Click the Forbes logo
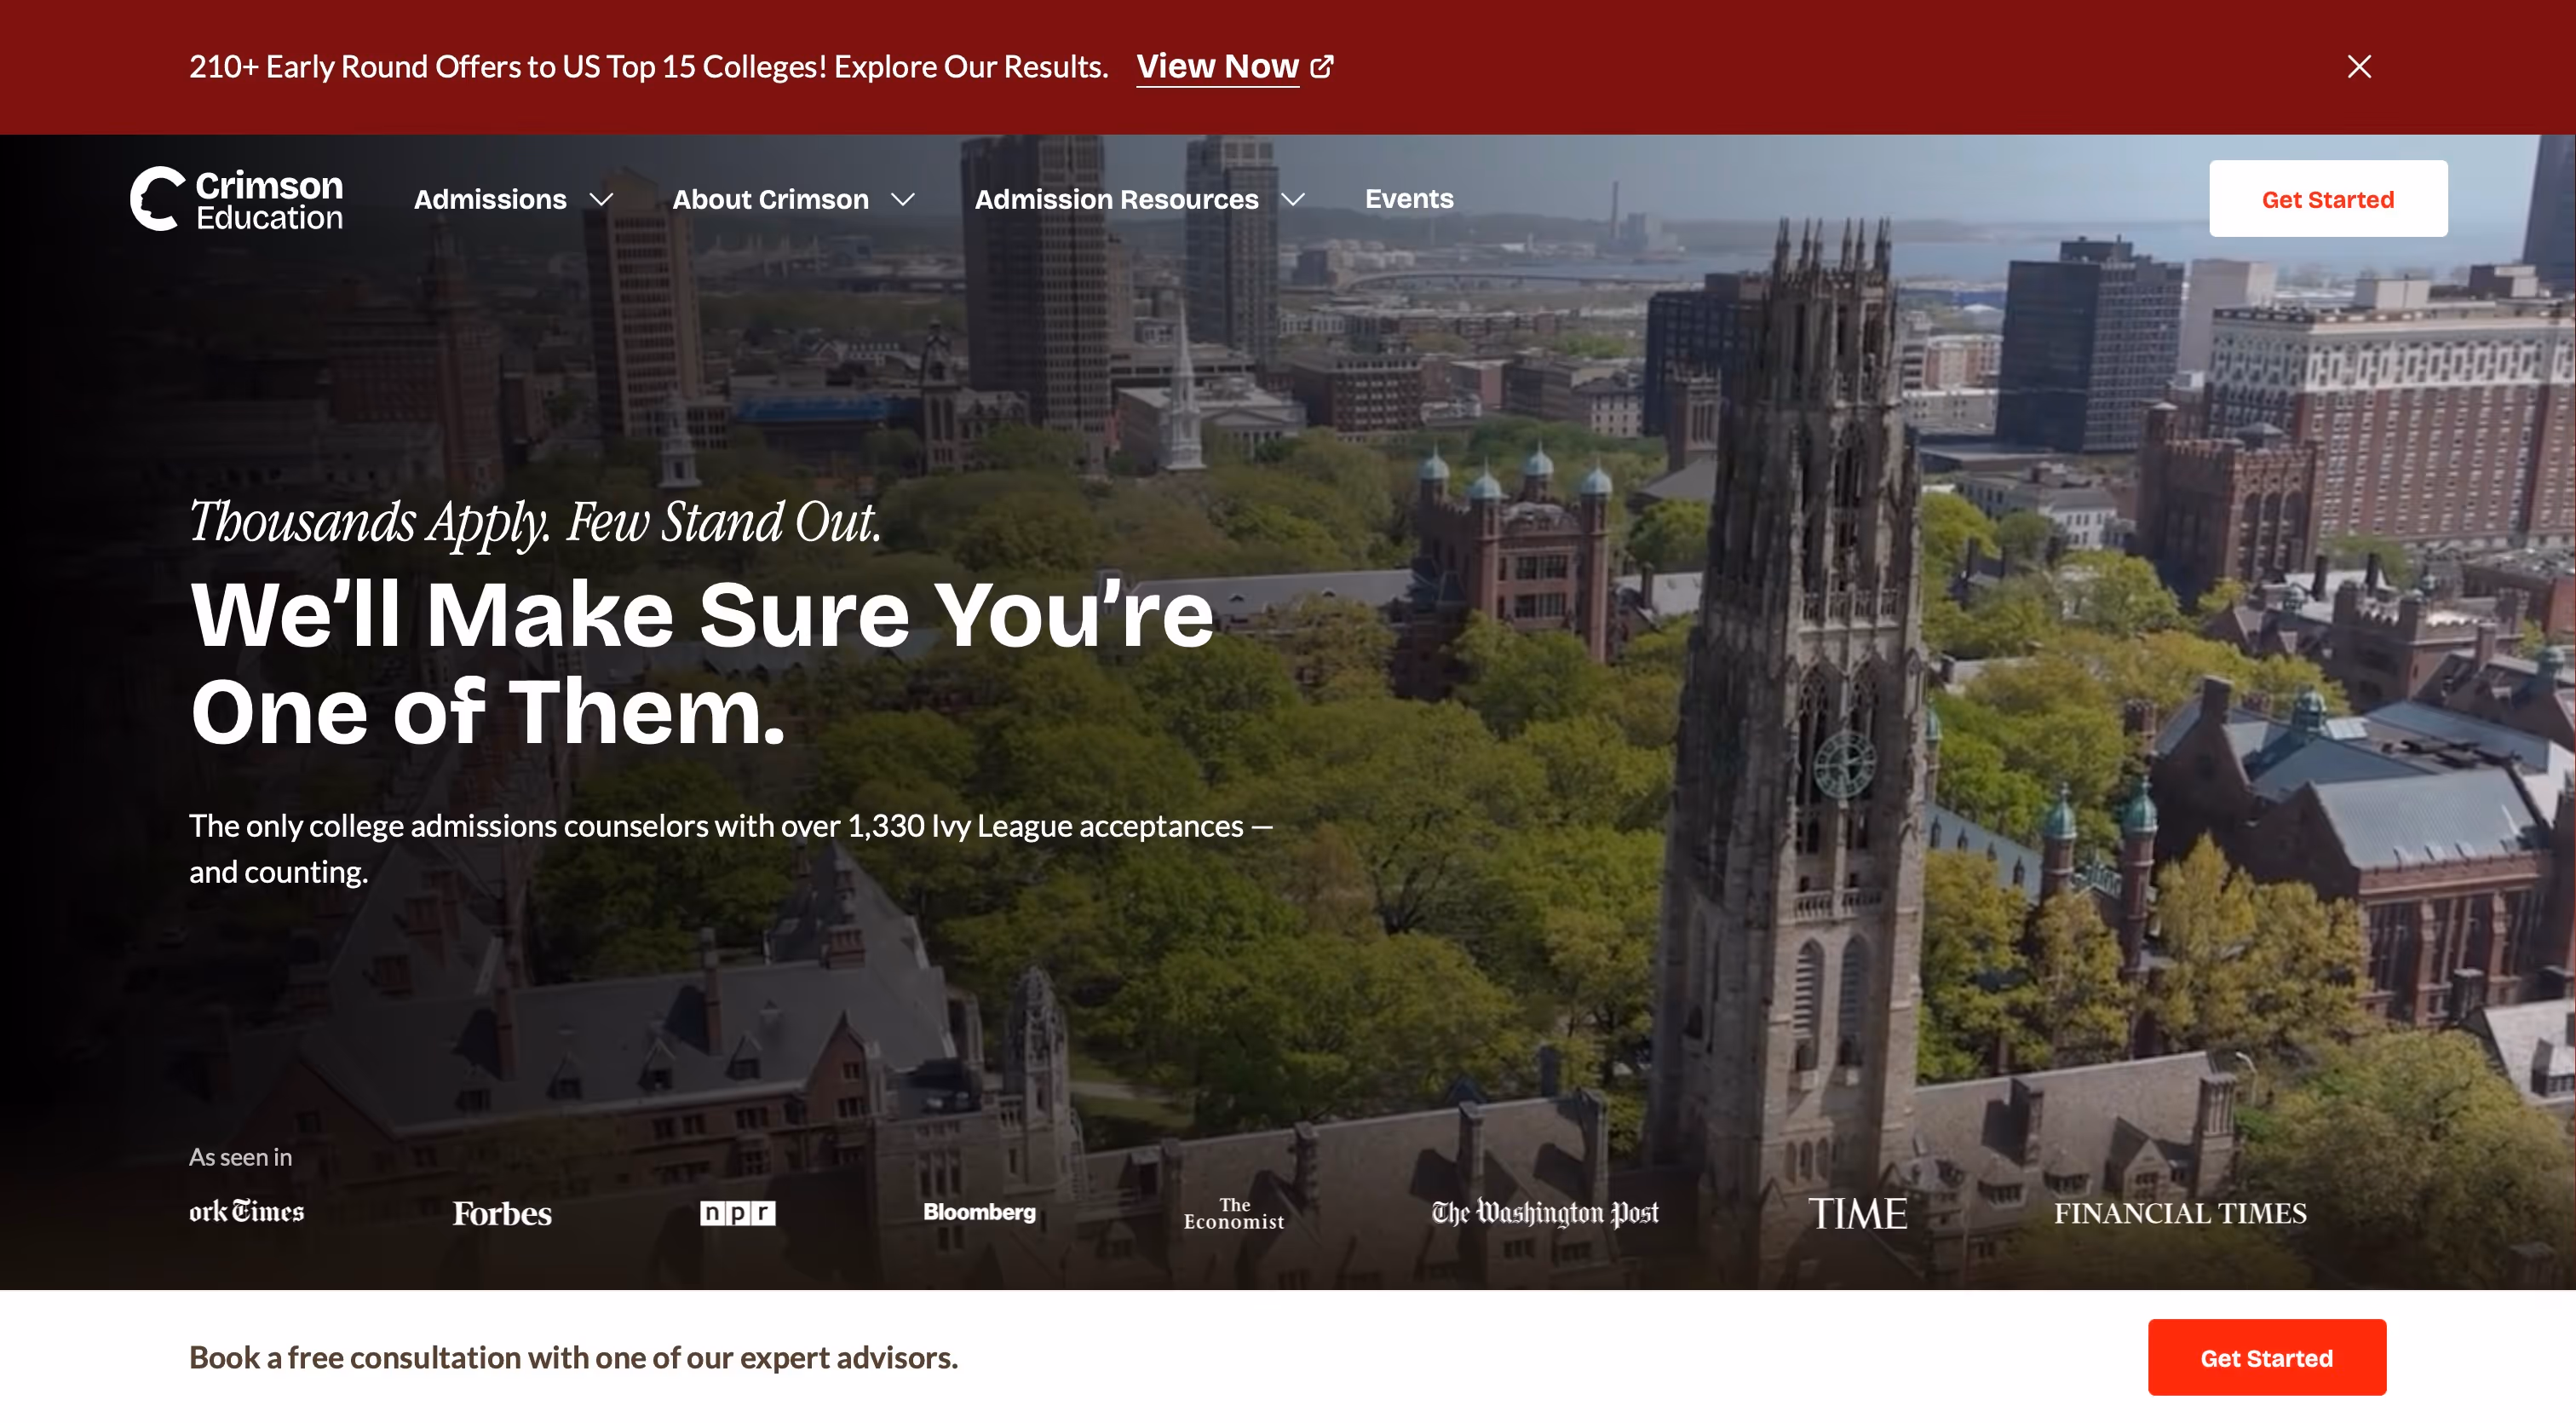Screen dimensions: 2576x1423 point(502,1213)
